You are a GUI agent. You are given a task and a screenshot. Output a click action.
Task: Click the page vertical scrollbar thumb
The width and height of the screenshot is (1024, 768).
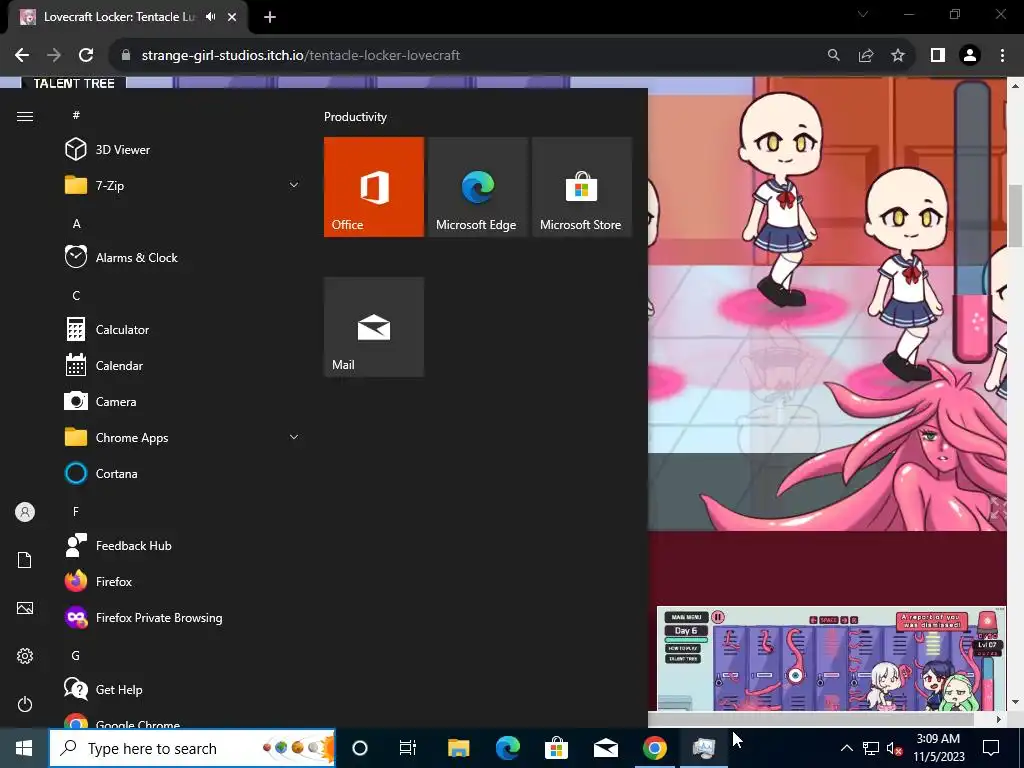pyautogui.click(x=1016, y=216)
